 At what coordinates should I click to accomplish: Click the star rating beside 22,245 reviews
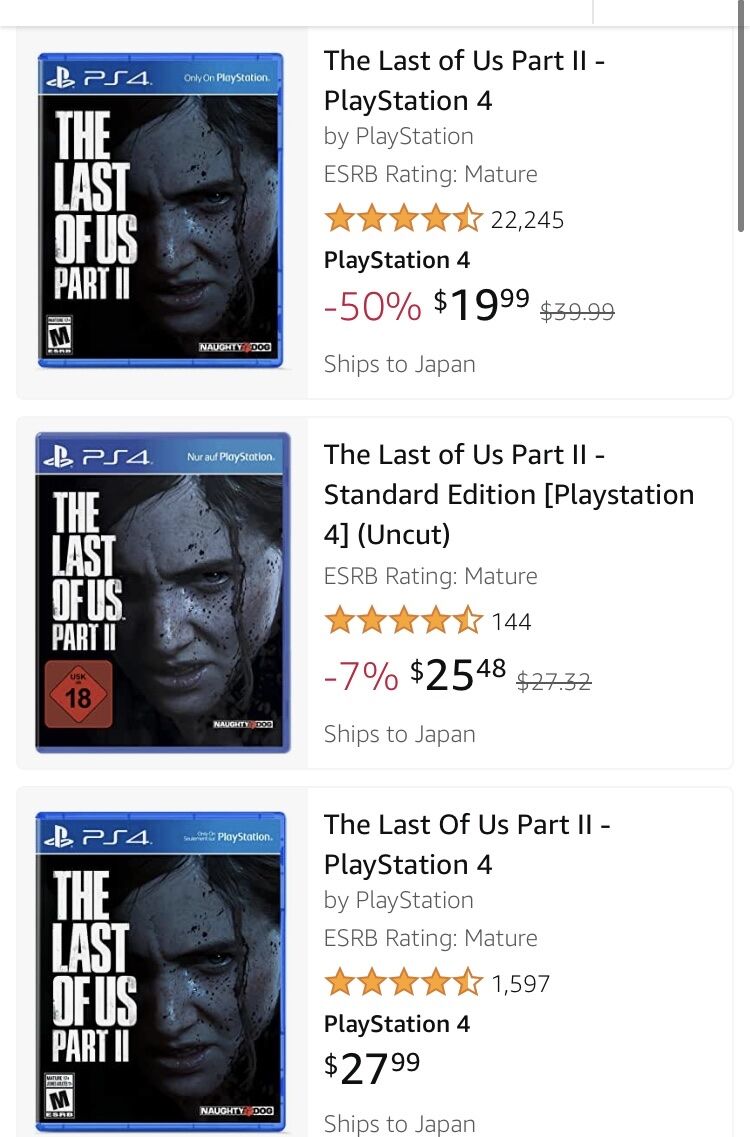pyautogui.click(x=403, y=218)
